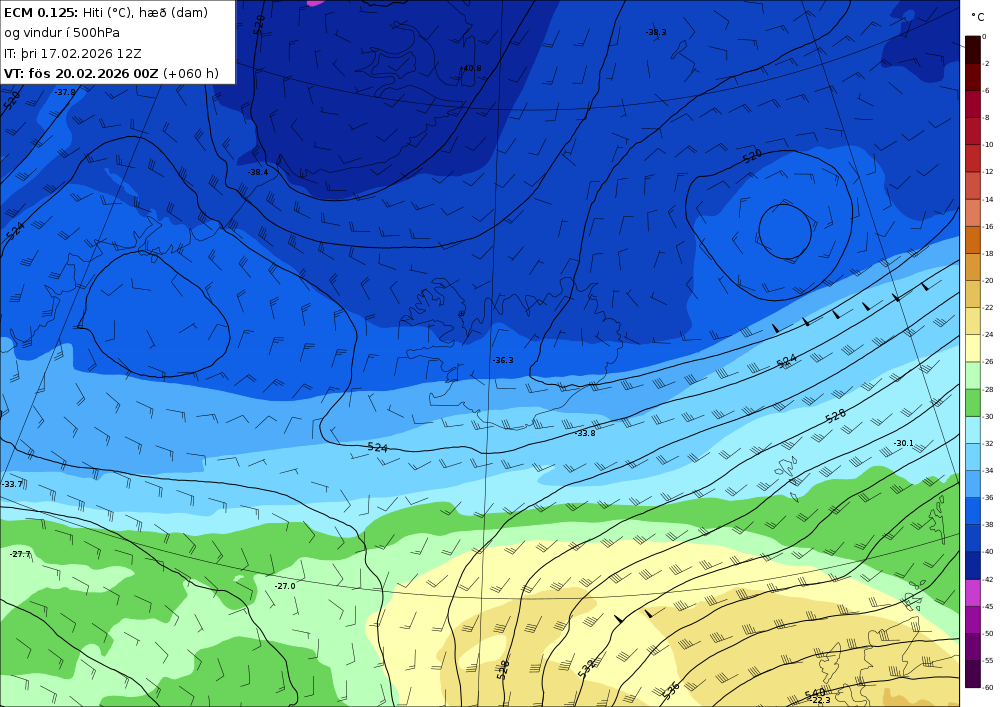The width and height of the screenshot is (1000, 707).
Task: Click the 540 height contour label
Action: pyautogui.click(x=815, y=693)
